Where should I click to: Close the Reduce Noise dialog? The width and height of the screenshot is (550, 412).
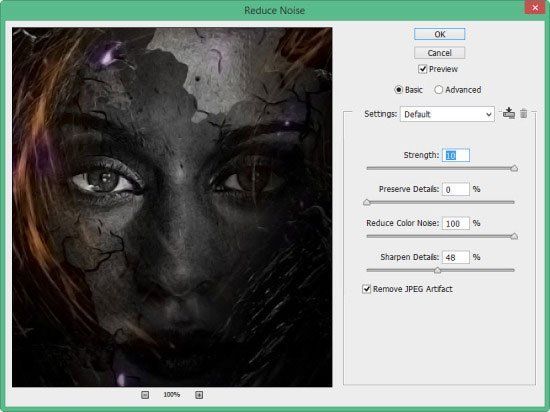[535, 8]
